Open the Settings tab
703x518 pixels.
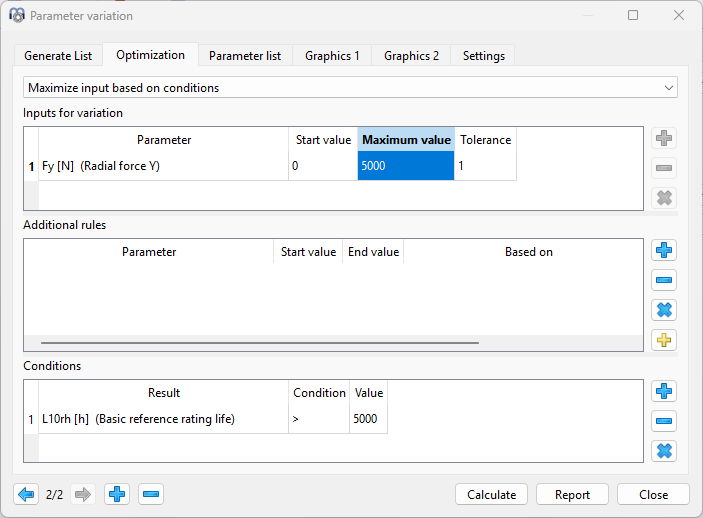pyautogui.click(x=483, y=56)
